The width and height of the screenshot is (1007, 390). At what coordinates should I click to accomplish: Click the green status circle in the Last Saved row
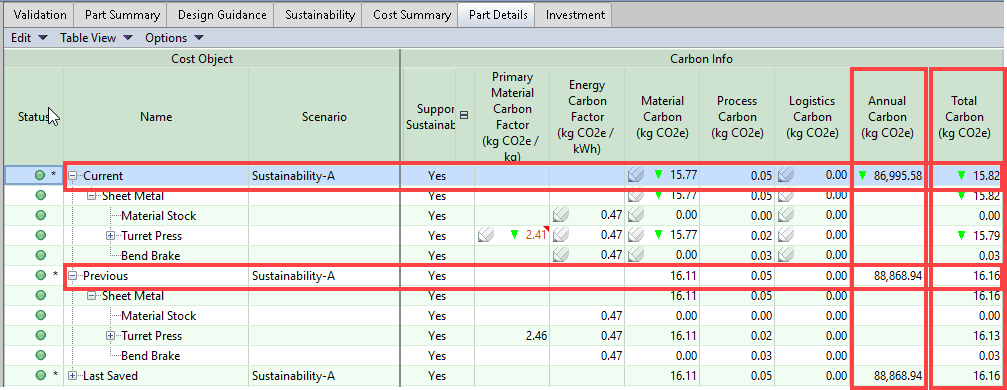40,376
